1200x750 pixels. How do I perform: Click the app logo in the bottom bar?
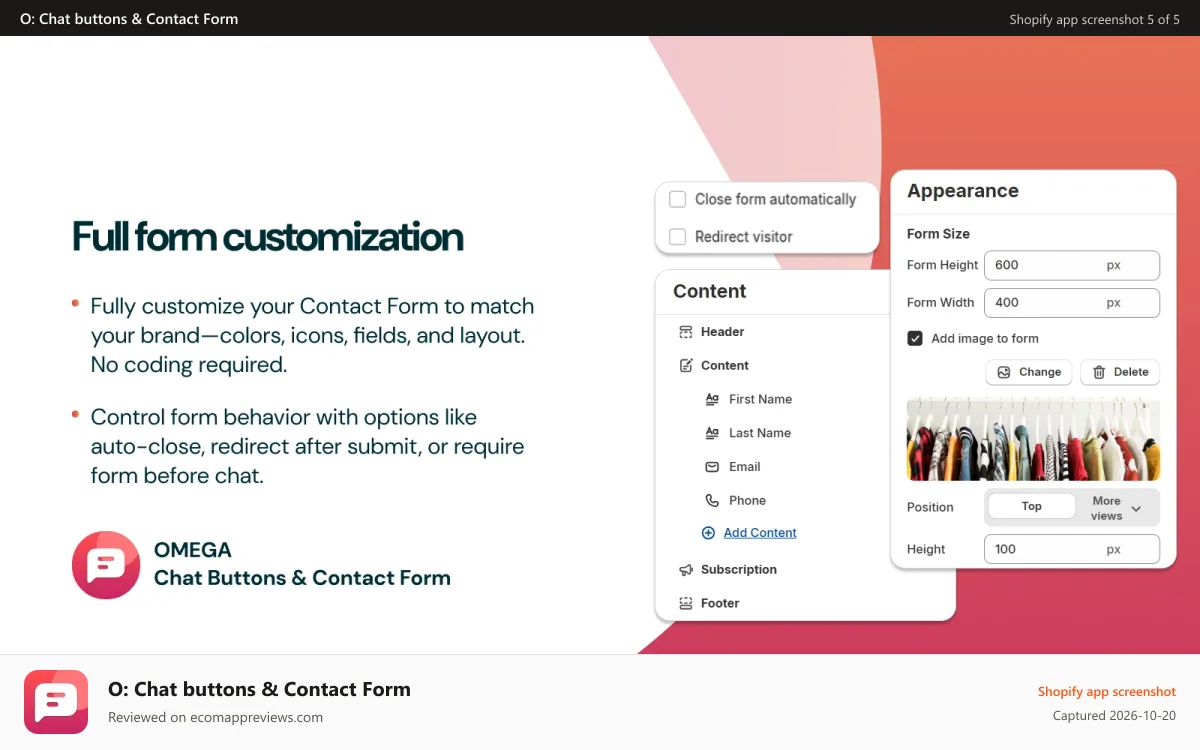[x=56, y=702]
